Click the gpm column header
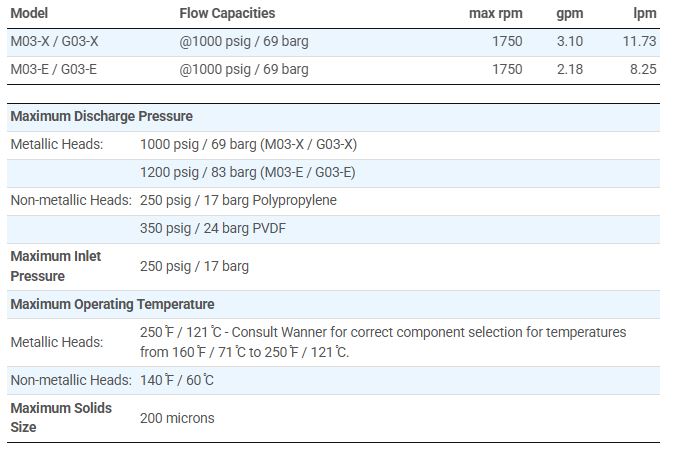674x457 pixels. tap(570, 13)
